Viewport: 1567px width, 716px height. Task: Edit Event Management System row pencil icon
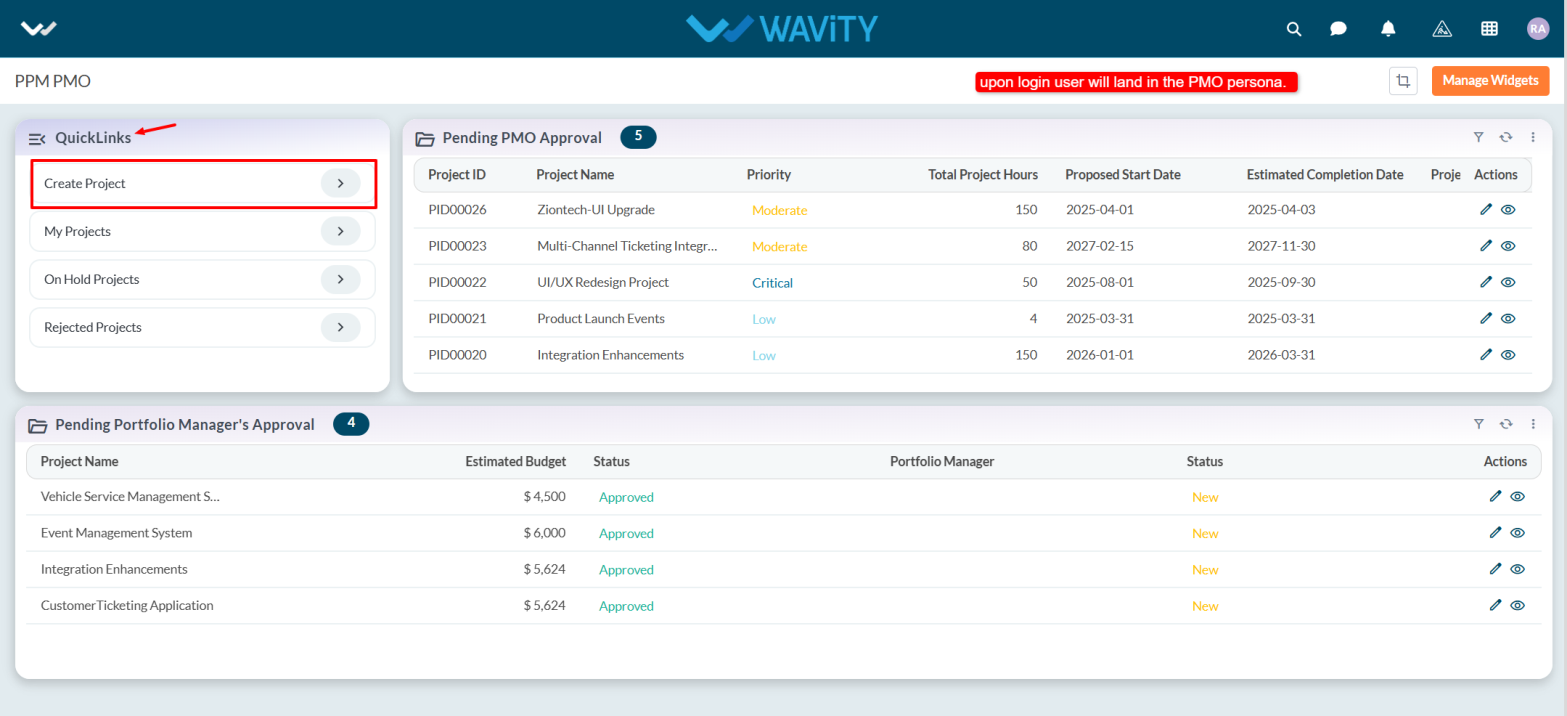click(1495, 532)
